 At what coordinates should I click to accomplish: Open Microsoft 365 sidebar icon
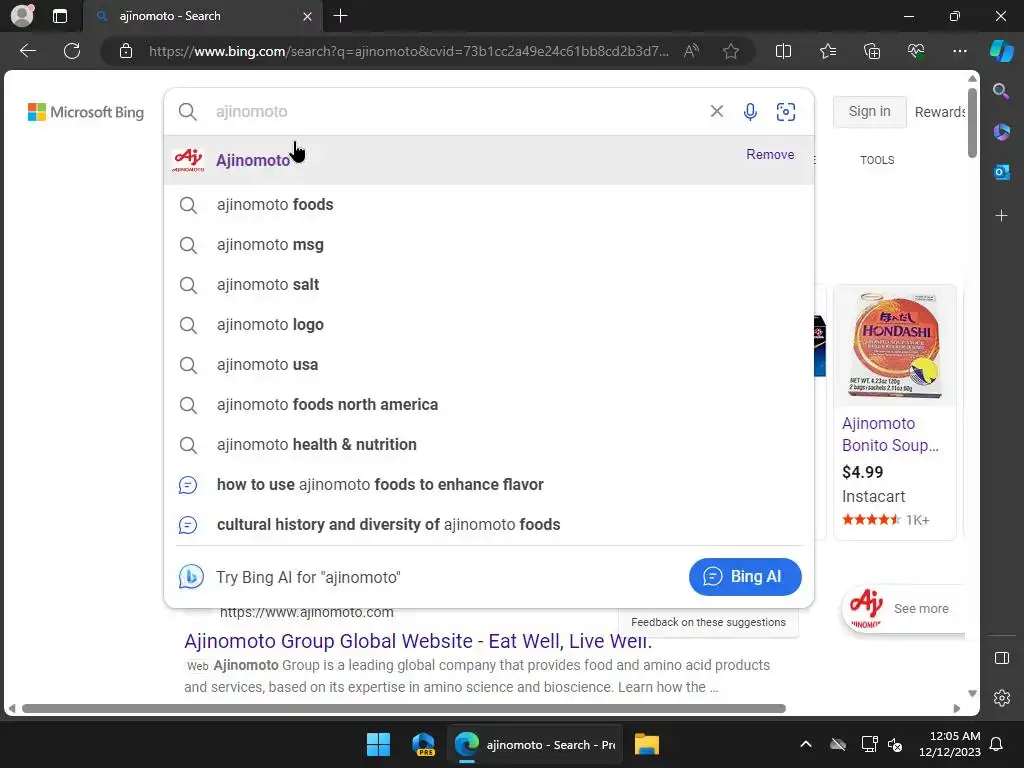tap(1001, 132)
